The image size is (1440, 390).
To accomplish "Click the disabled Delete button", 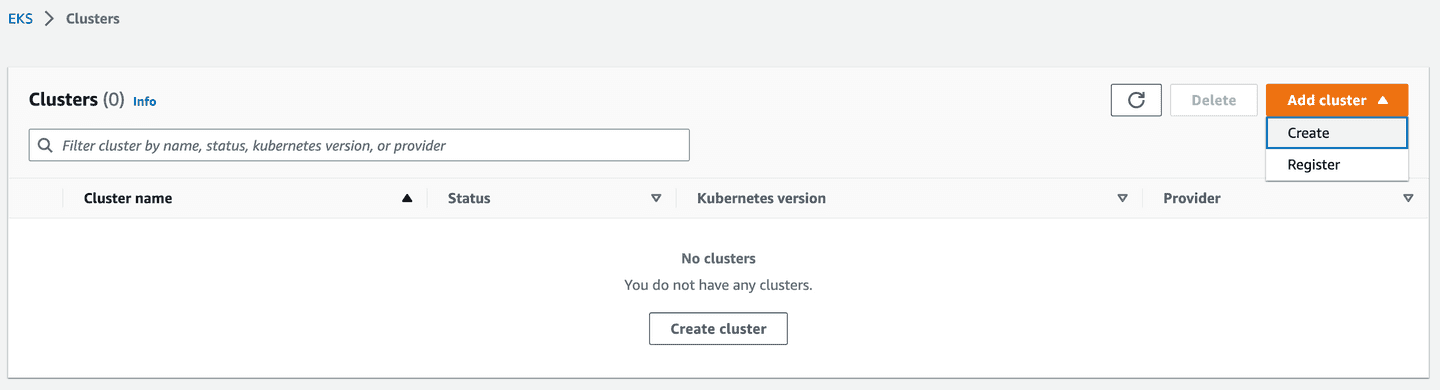I will 1214,100.
